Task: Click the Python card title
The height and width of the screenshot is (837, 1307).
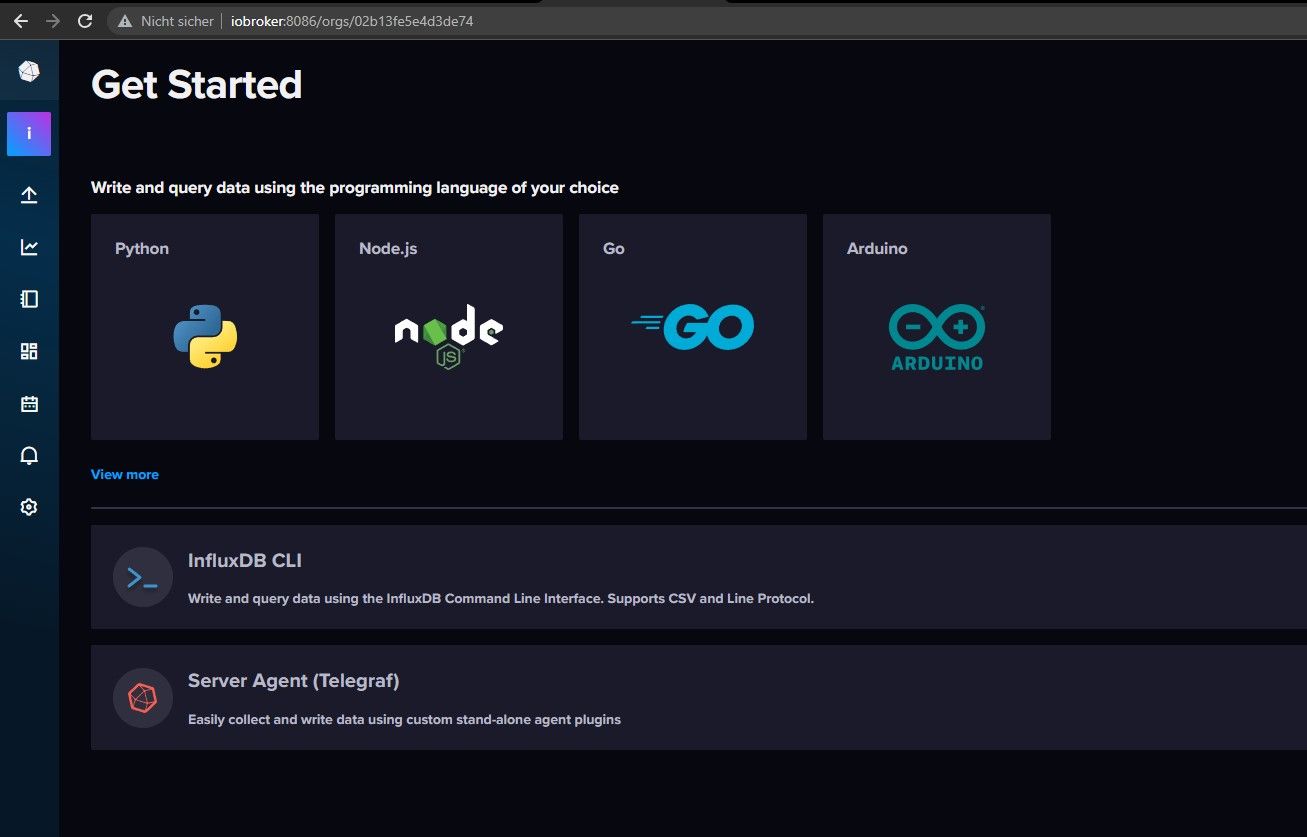Action: (142, 248)
